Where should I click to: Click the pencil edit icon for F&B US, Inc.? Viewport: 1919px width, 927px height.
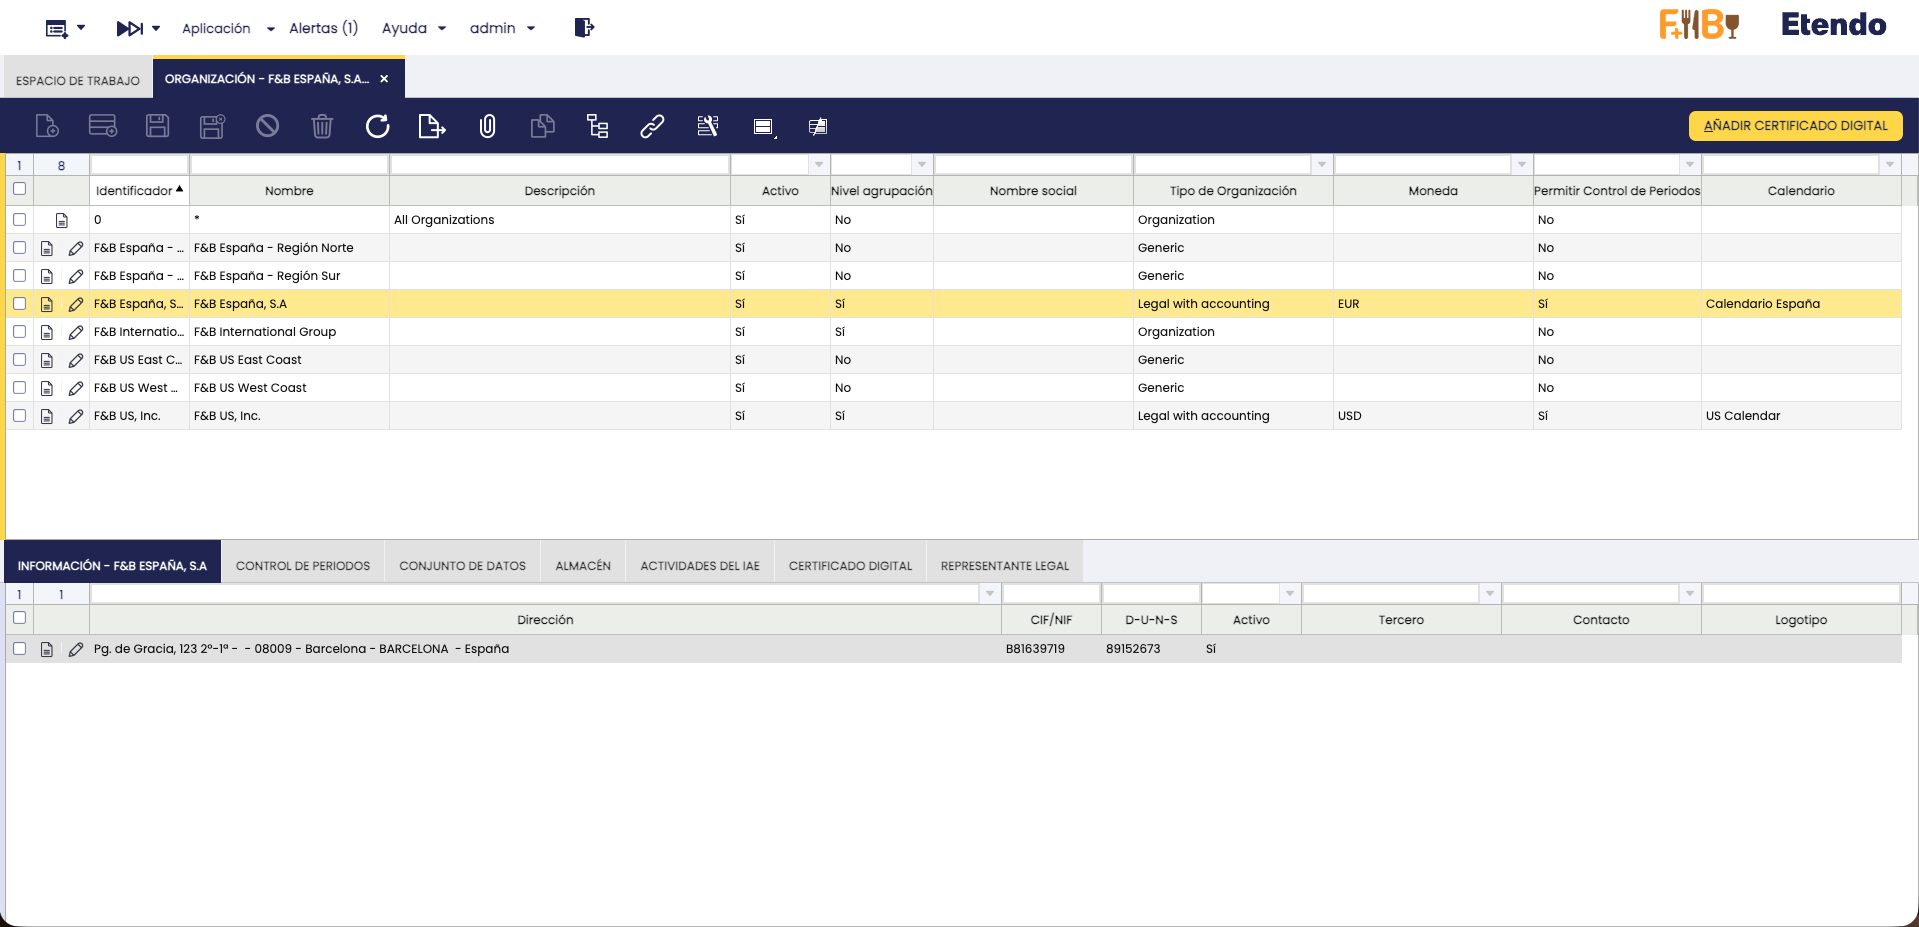pyautogui.click(x=76, y=416)
